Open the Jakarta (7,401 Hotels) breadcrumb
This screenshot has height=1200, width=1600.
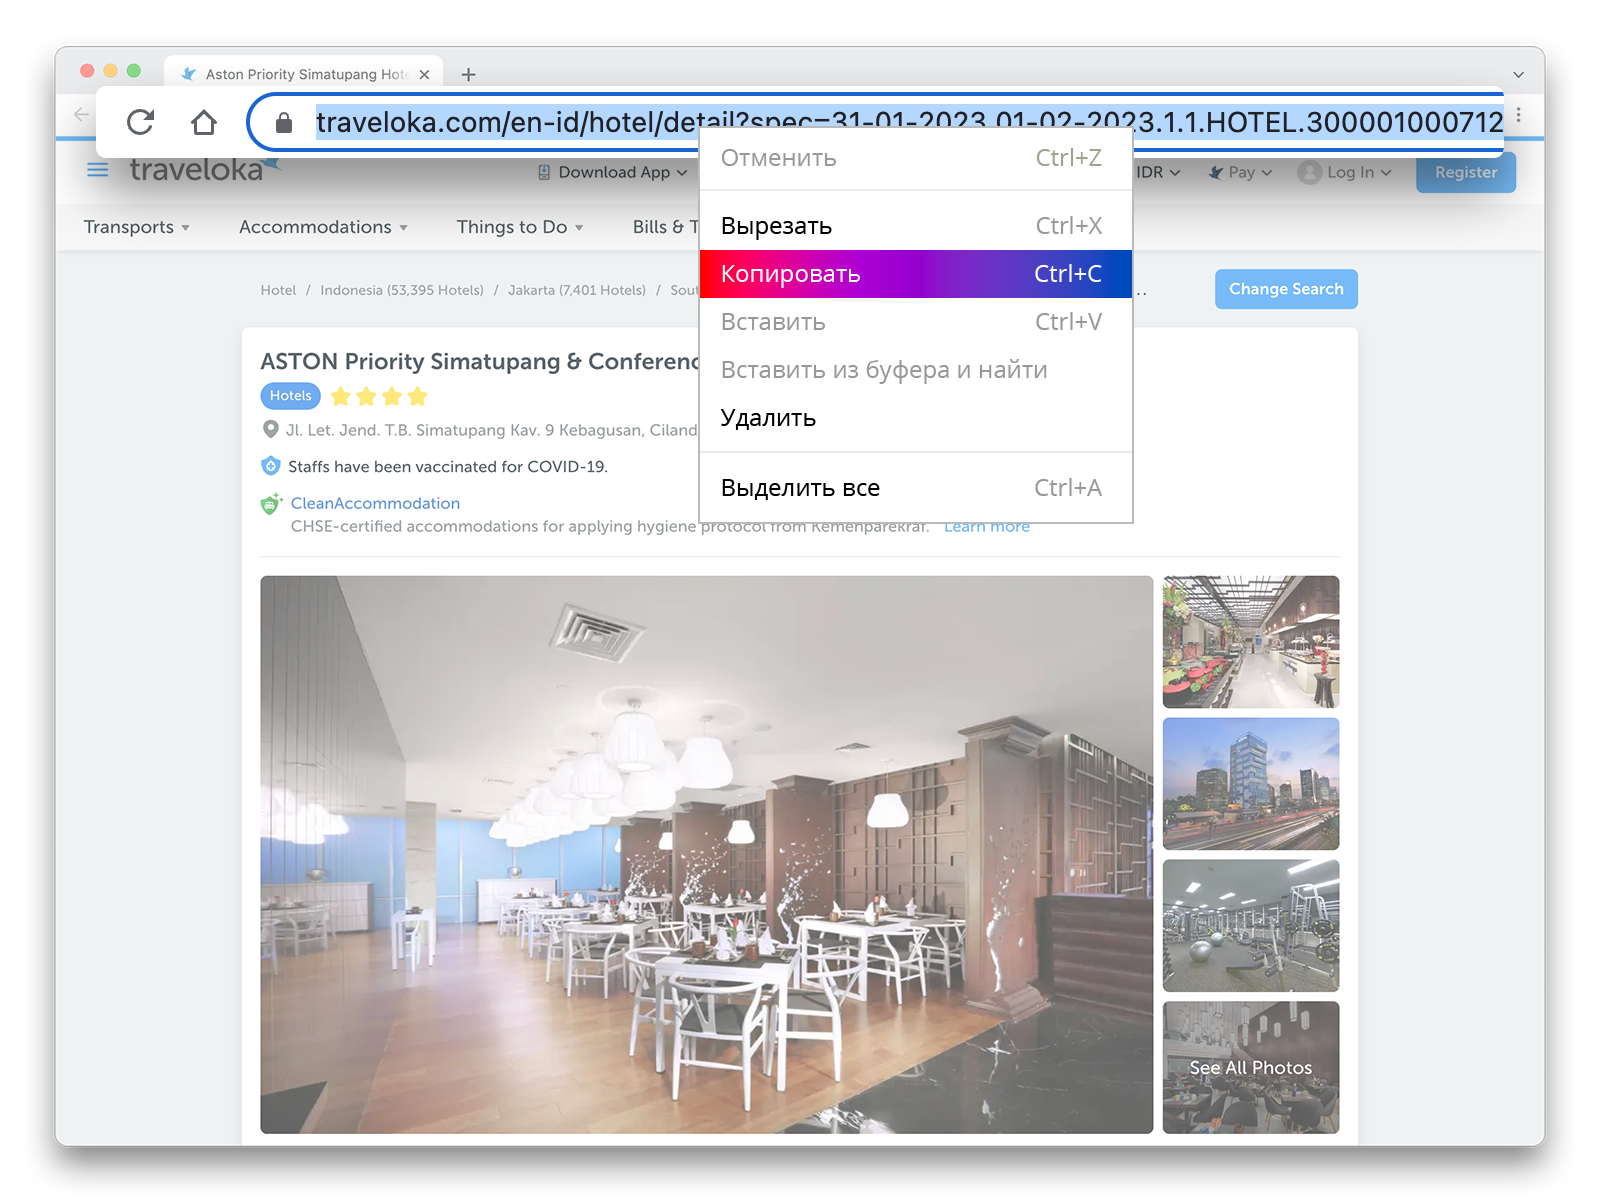click(x=577, y=290)
